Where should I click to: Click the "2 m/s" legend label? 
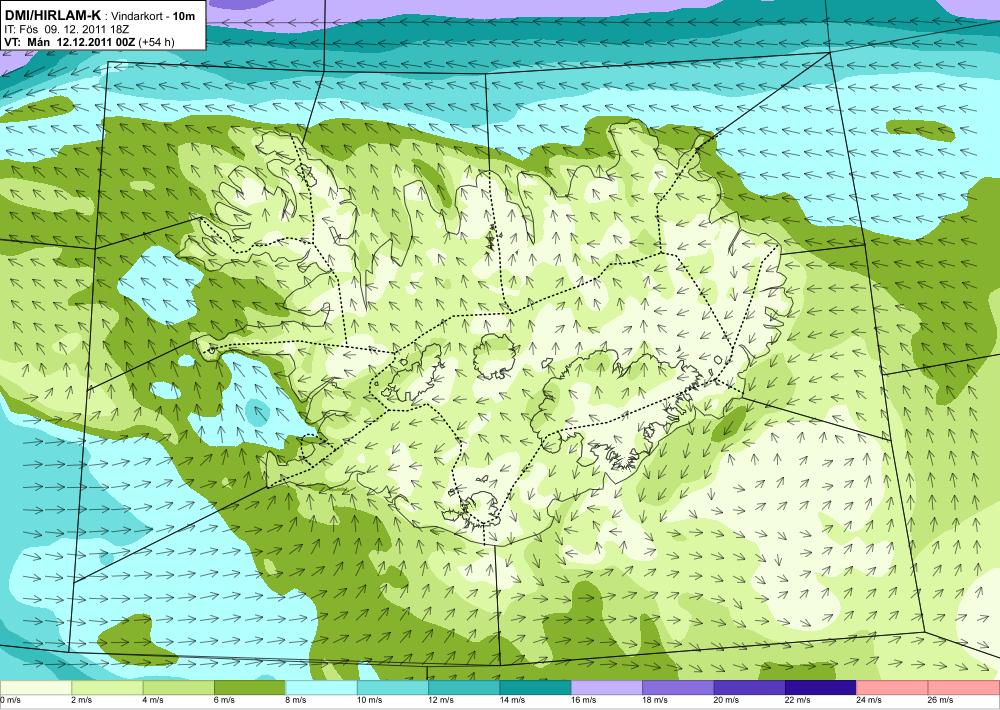pyautogui.click(x=82, y=700)
